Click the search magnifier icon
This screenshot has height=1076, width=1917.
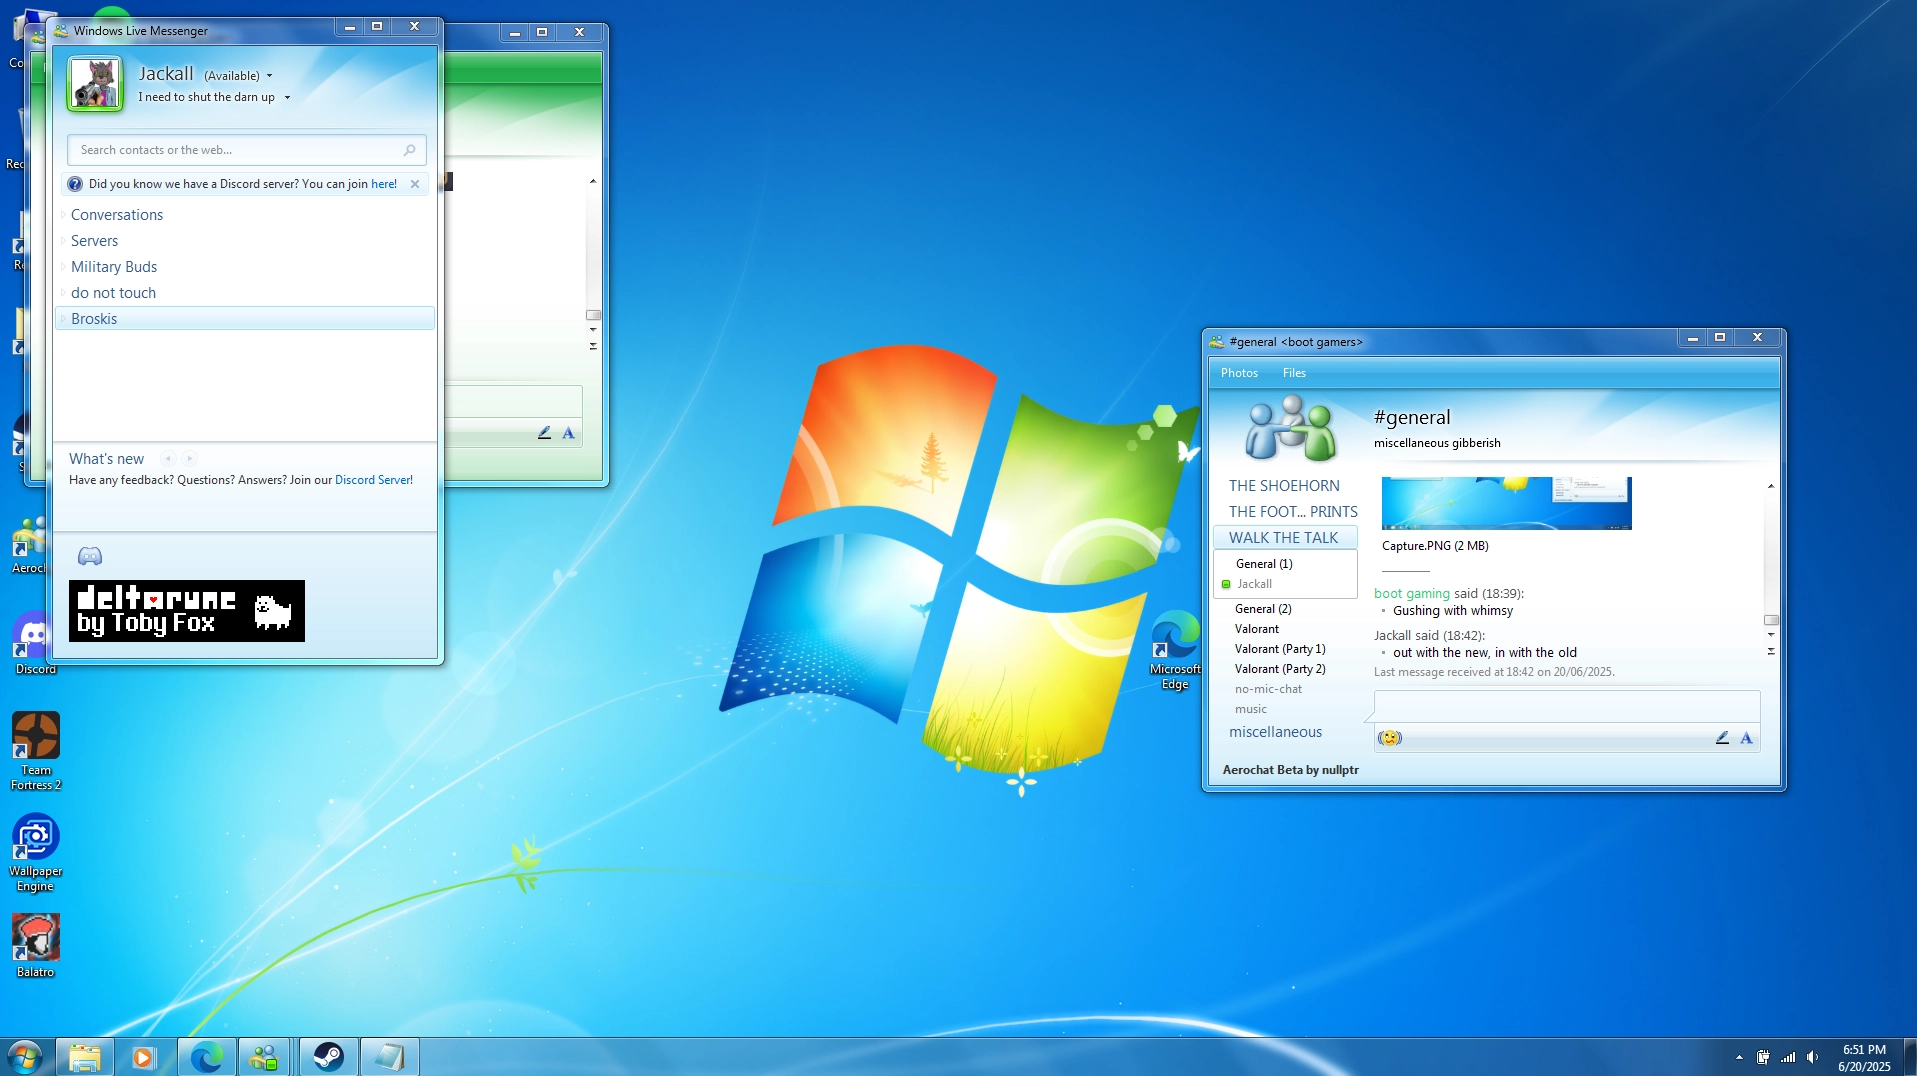409,150
